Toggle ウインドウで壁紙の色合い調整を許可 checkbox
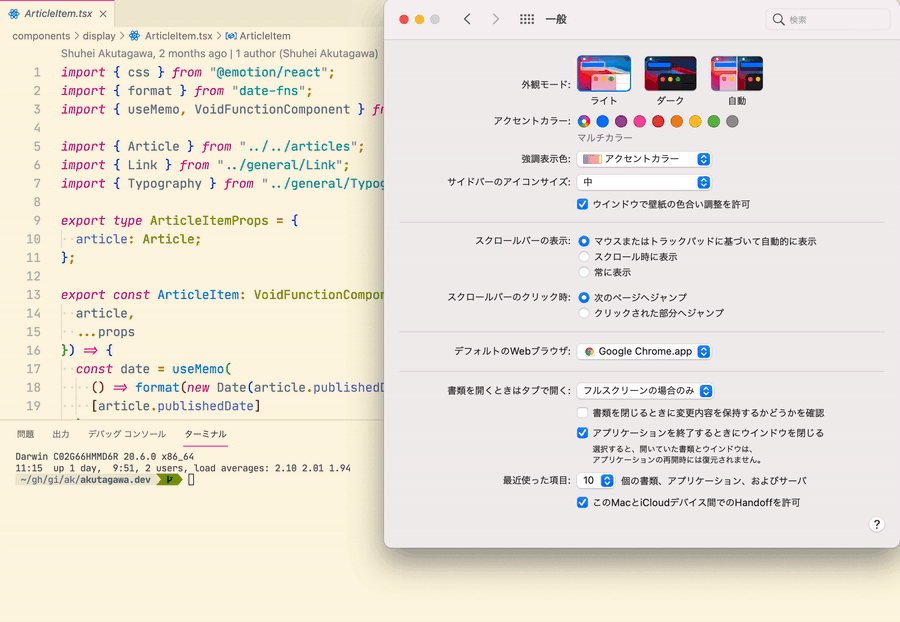 (583, 204)
